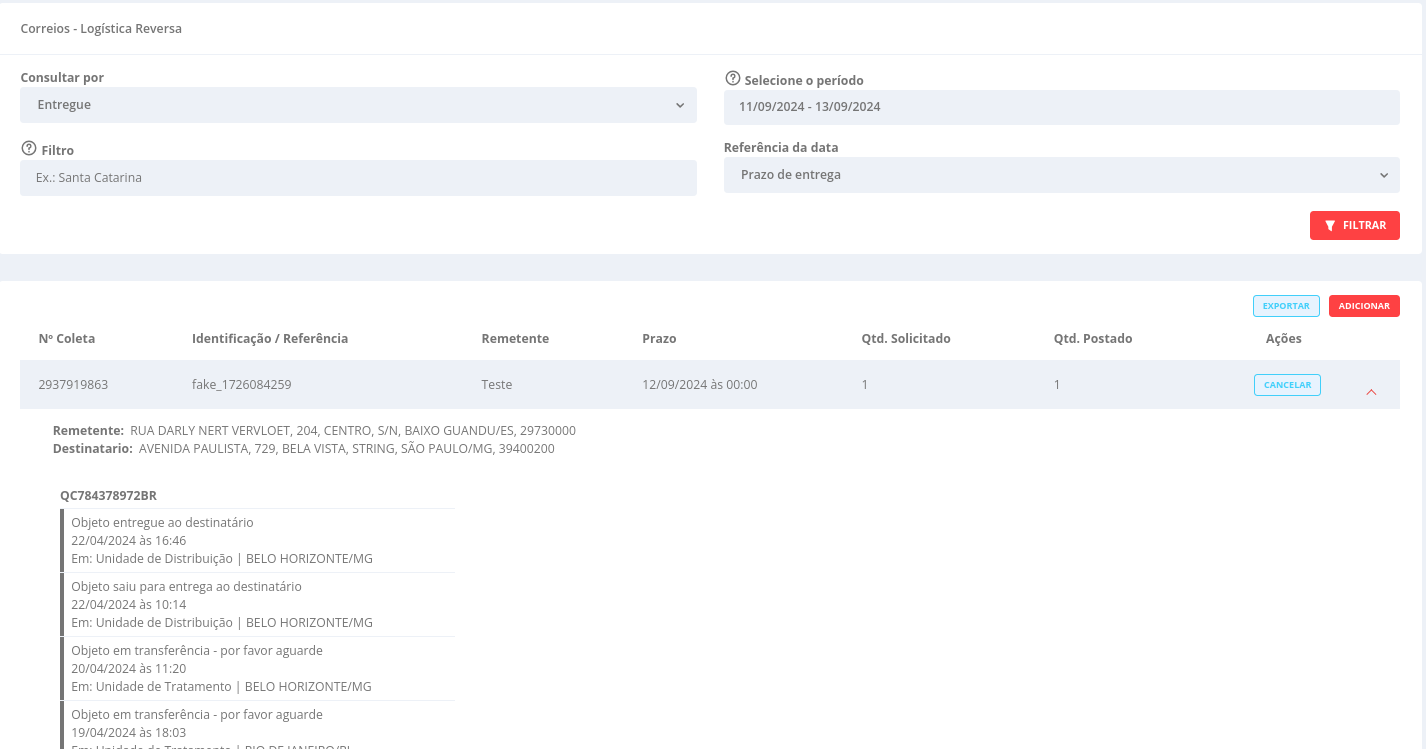The height and width of the screenshot is (749, 1426).
Task: Click the chevron on the "Consultar por" field
Action: click(x=681, y=104)
